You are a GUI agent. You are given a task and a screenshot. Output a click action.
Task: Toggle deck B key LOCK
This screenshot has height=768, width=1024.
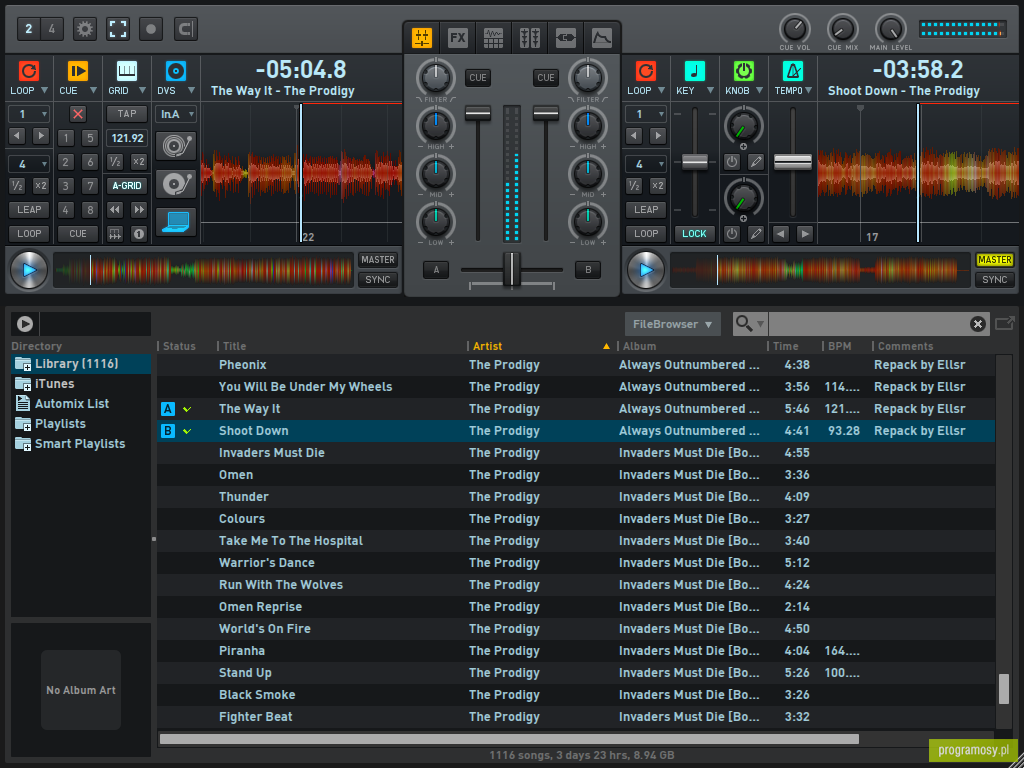[694, 234]
